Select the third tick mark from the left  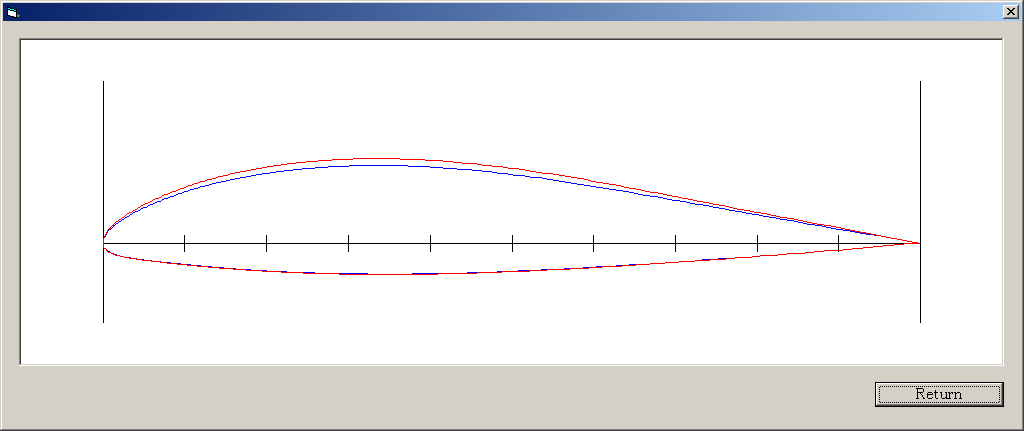pyautogui.click(x=348, y=242)
